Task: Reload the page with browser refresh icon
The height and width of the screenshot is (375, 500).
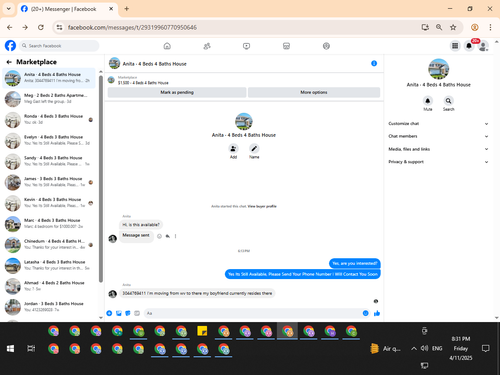Action: point(41,27)
